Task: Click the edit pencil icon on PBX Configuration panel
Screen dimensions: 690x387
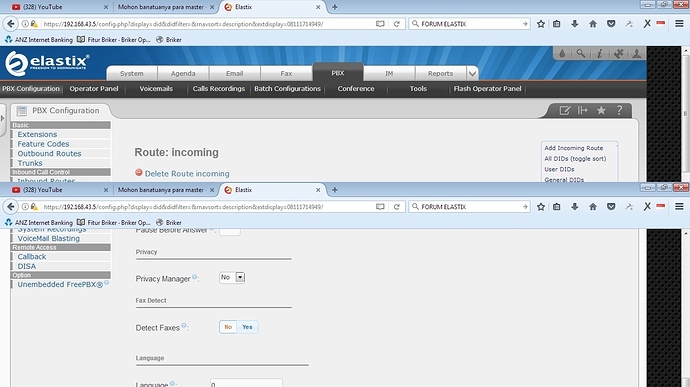Action: click(x=565, y=111)
